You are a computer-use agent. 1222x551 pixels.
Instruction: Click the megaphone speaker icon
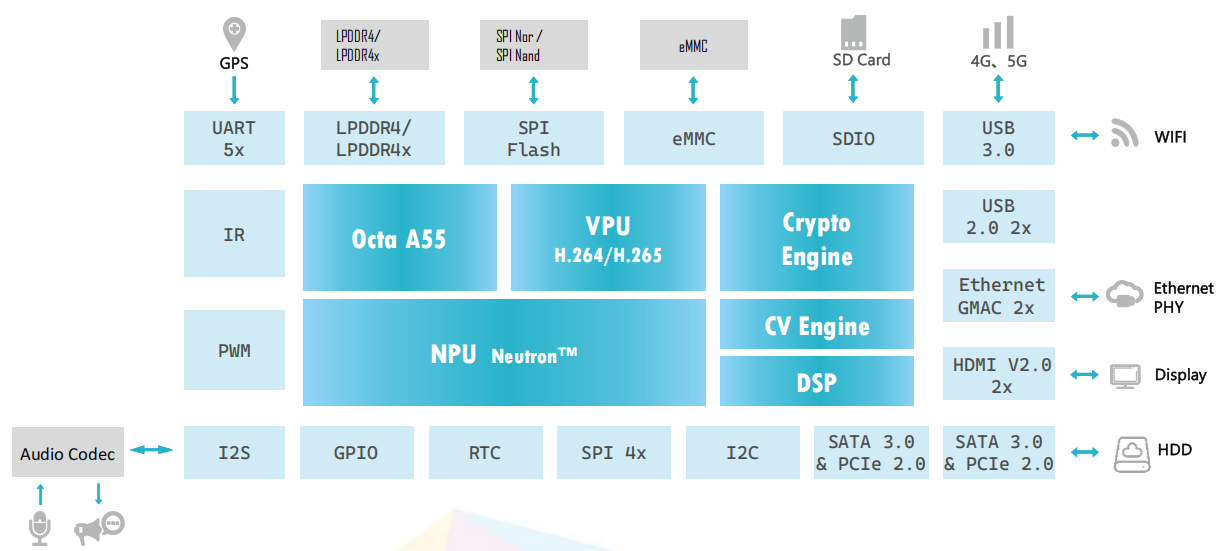click(98, 527)
